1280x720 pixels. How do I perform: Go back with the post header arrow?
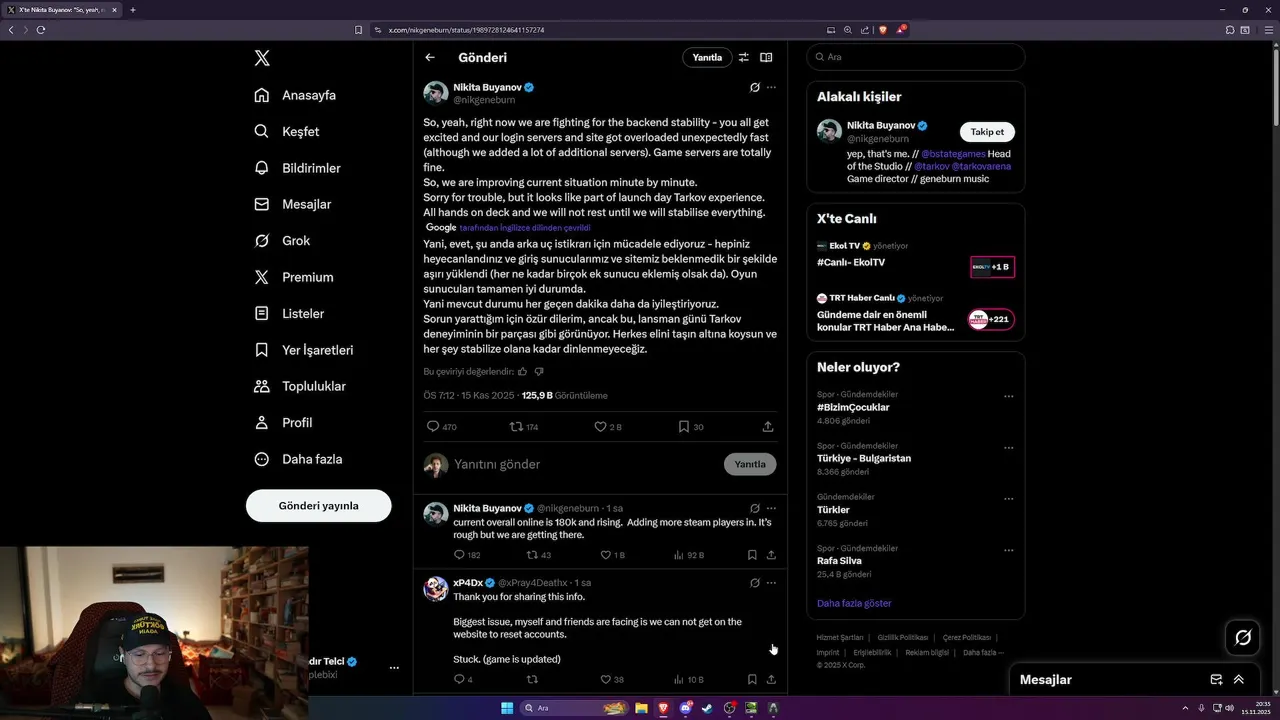430,57
